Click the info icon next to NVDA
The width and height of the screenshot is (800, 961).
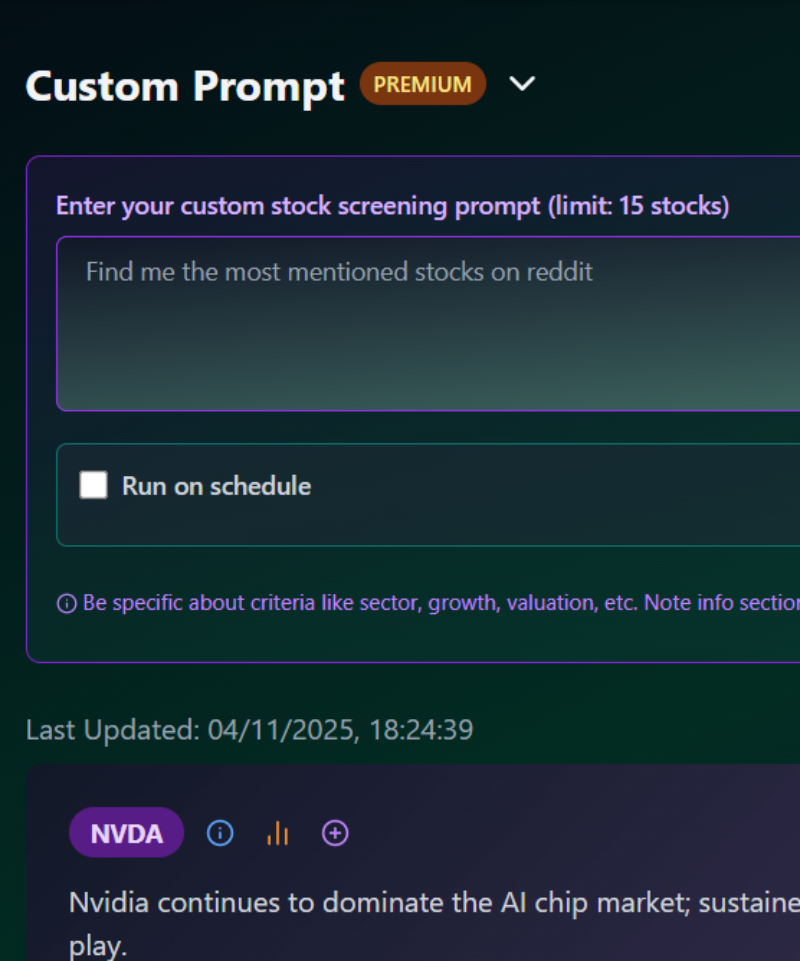220,833
